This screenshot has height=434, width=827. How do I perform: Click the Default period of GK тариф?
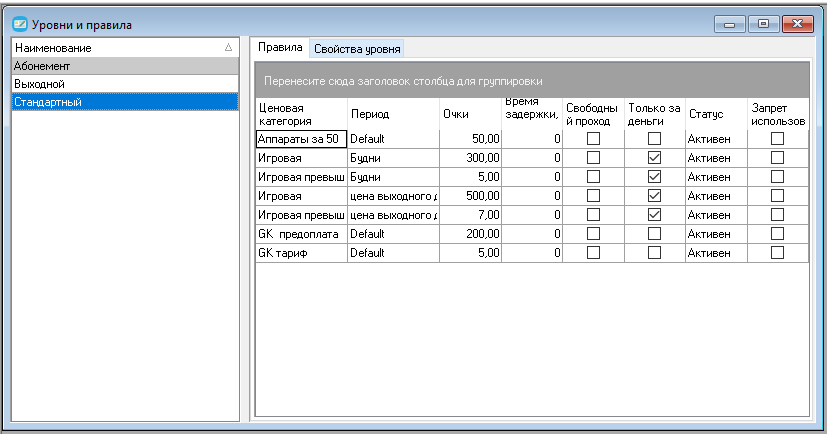click(393, 253)
